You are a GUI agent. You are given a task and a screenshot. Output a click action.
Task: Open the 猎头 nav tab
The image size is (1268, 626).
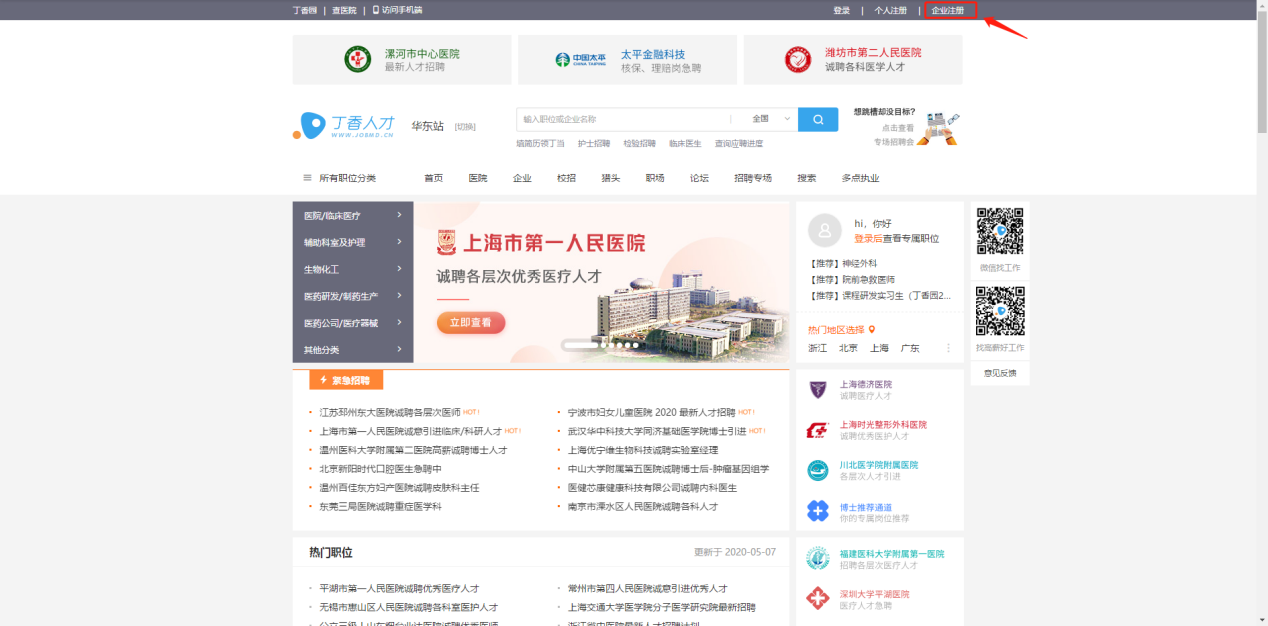(610, 178)
